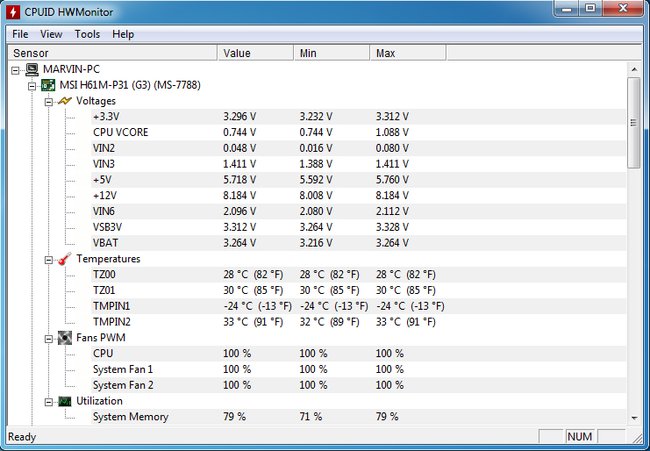Image resolution: width=650 pixels, height=451 pixels.
Task: Select the VIN6 sensor row
Action: pos(358,211)
